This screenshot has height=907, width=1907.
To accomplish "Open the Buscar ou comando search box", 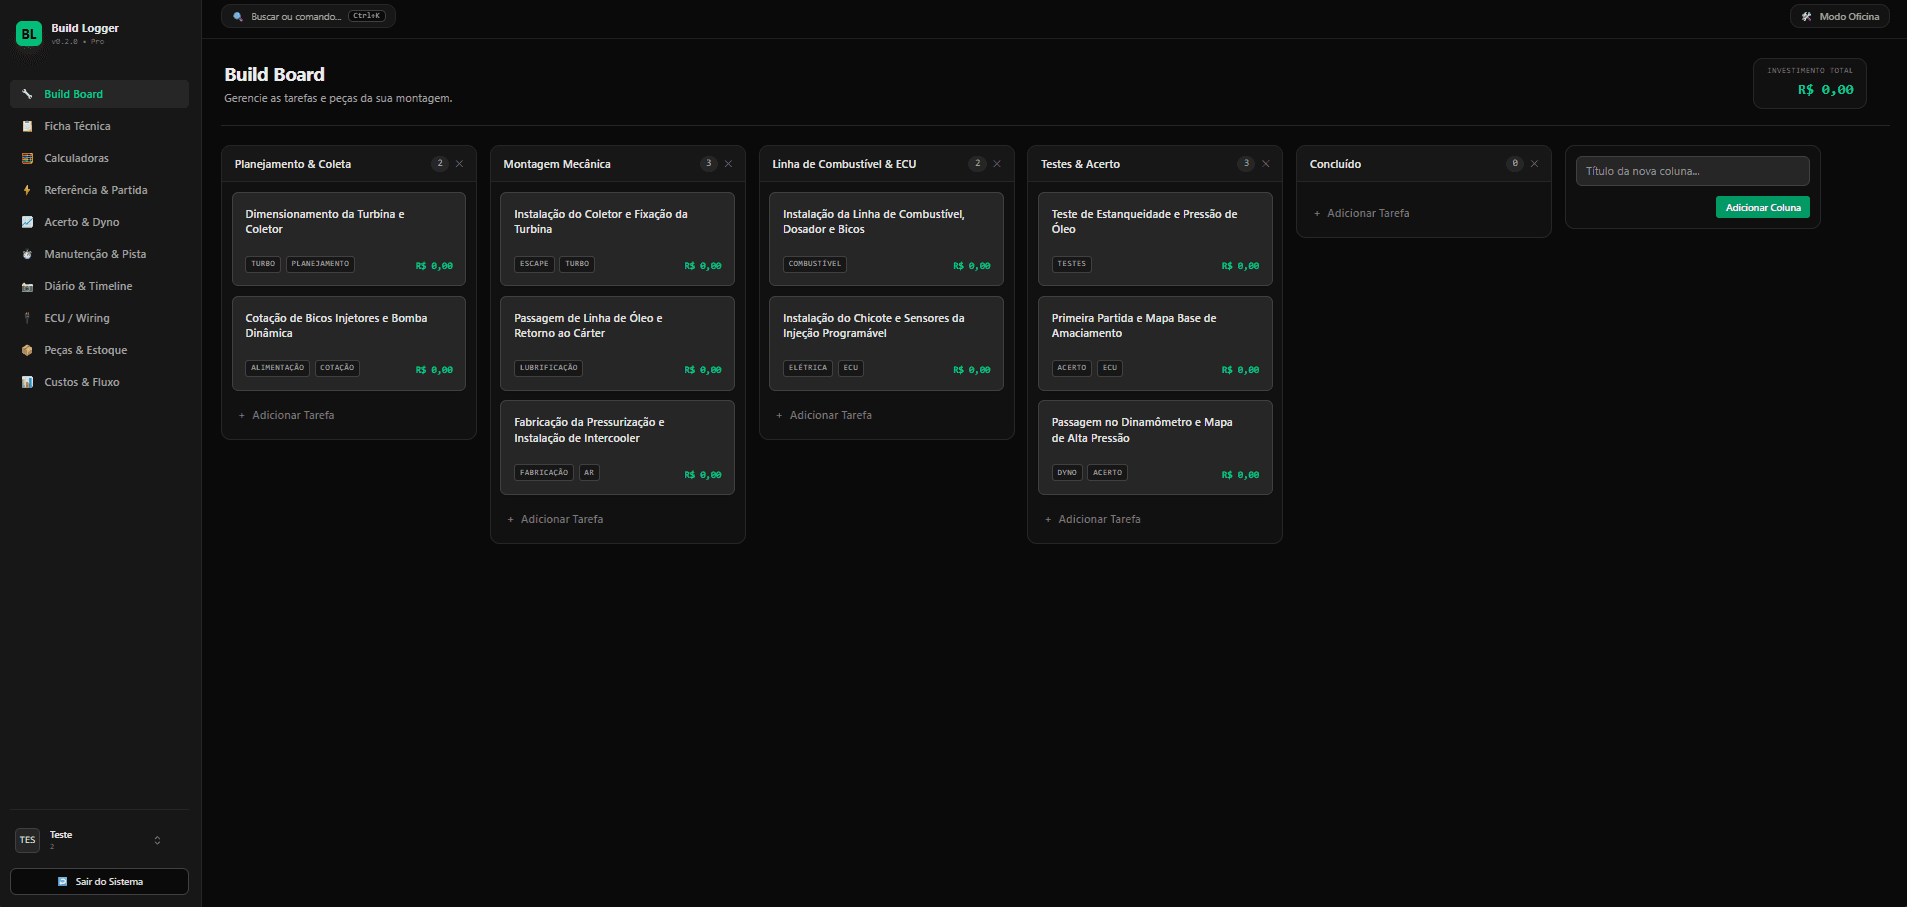I will (x=308, y=17).
